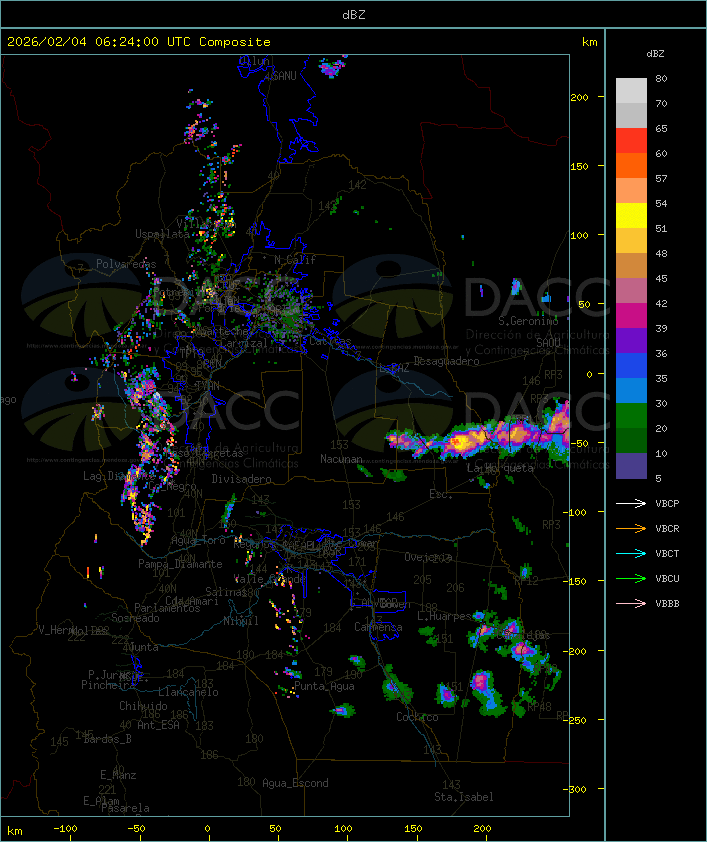
Task: Click the Punta_Agua place label
Action: 324,686
